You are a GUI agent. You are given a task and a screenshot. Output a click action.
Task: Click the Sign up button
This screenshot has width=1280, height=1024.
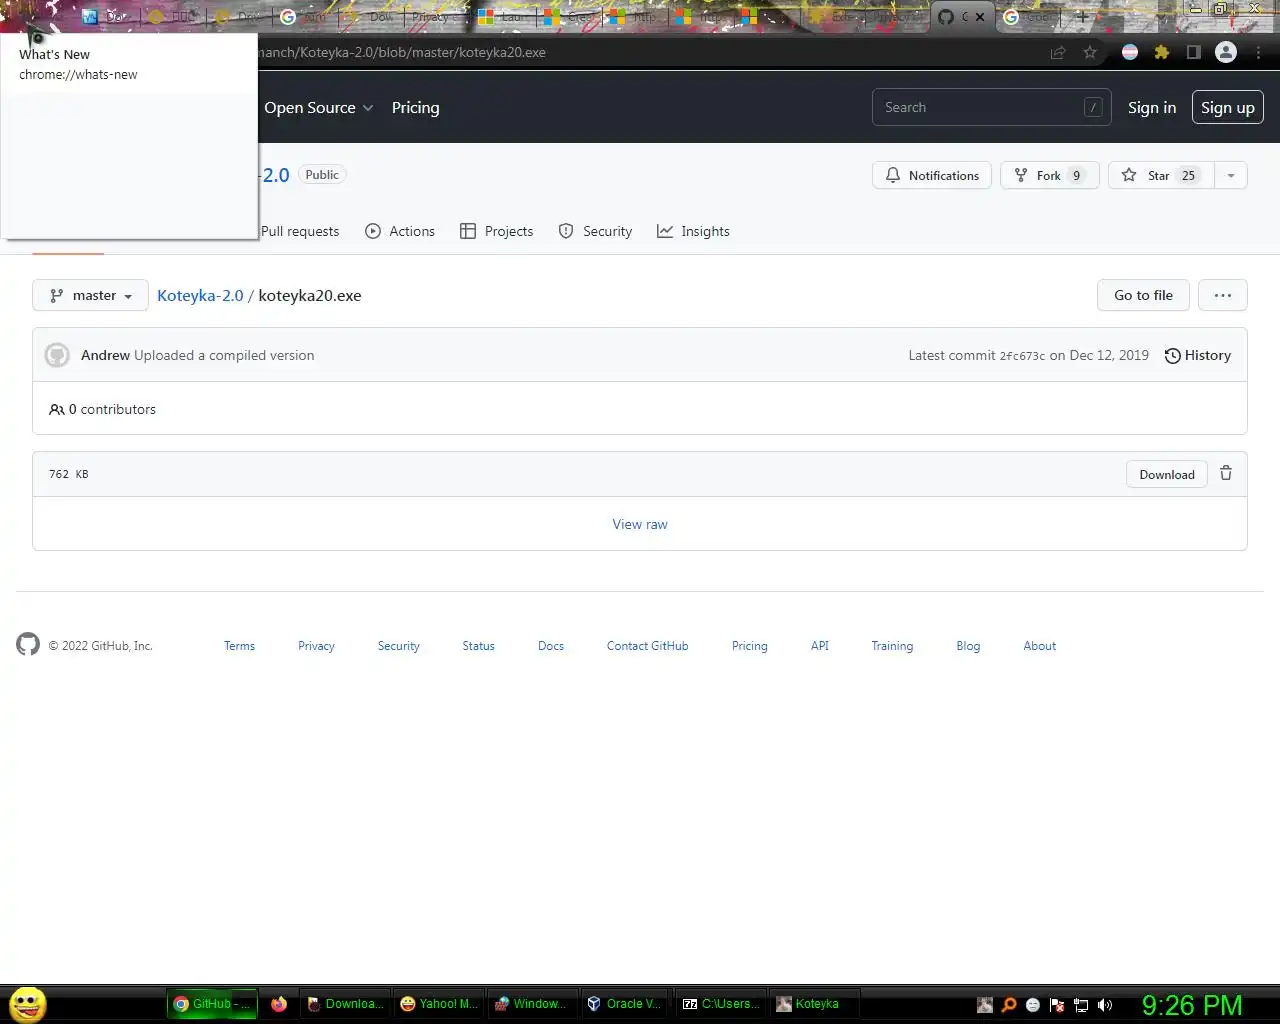(1227, 107)
